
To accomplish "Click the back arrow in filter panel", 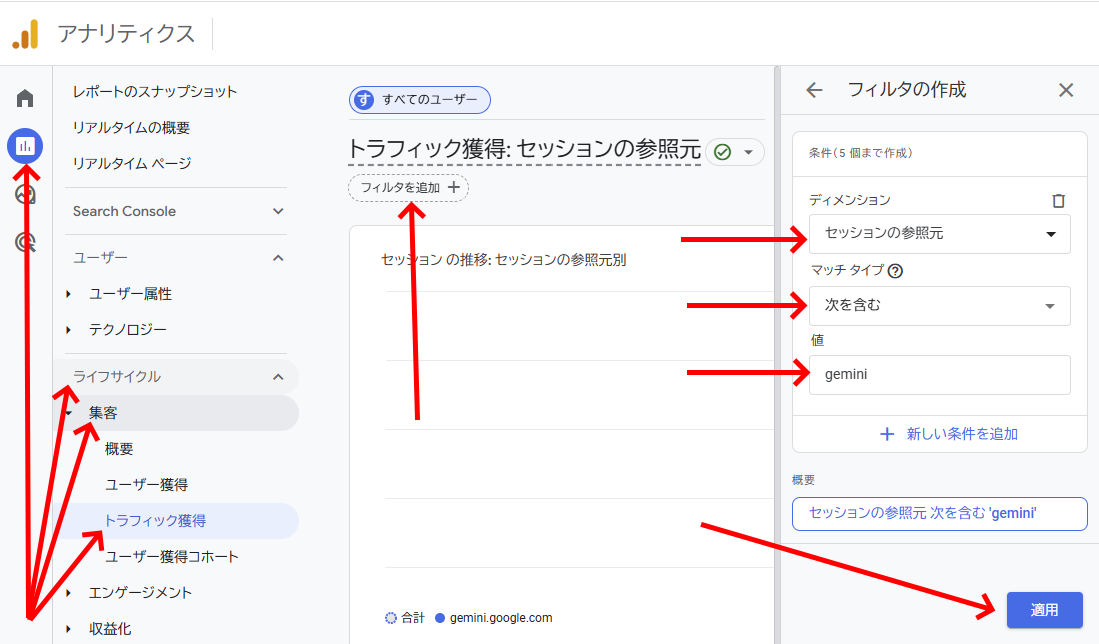I will click(x=814, y=90).
